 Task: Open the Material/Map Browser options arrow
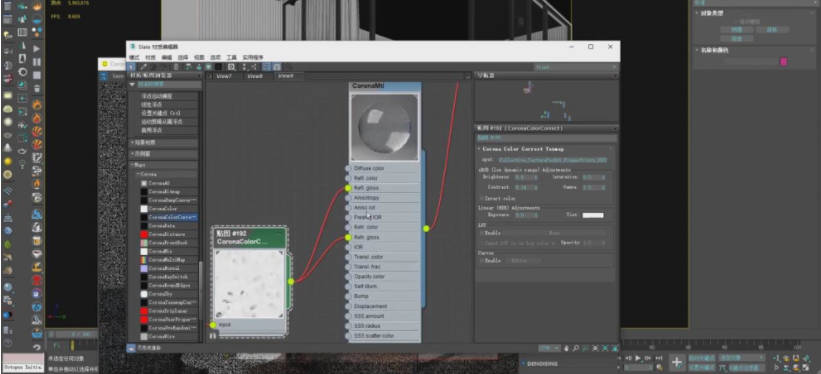[x=132, y=84]
